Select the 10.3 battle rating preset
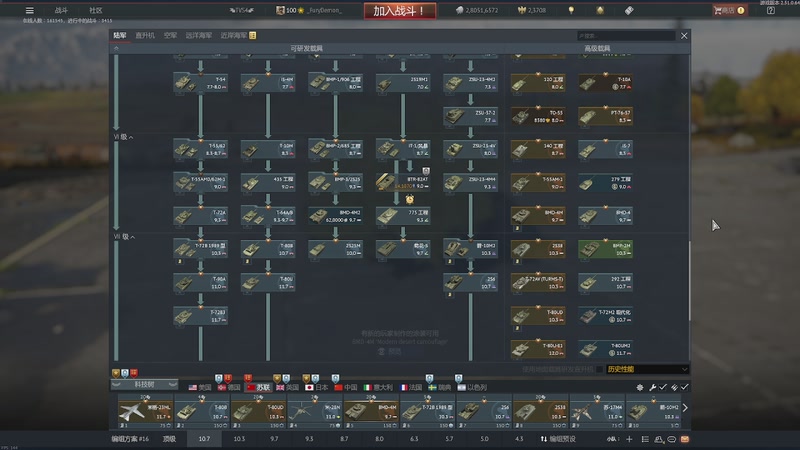 239,439
